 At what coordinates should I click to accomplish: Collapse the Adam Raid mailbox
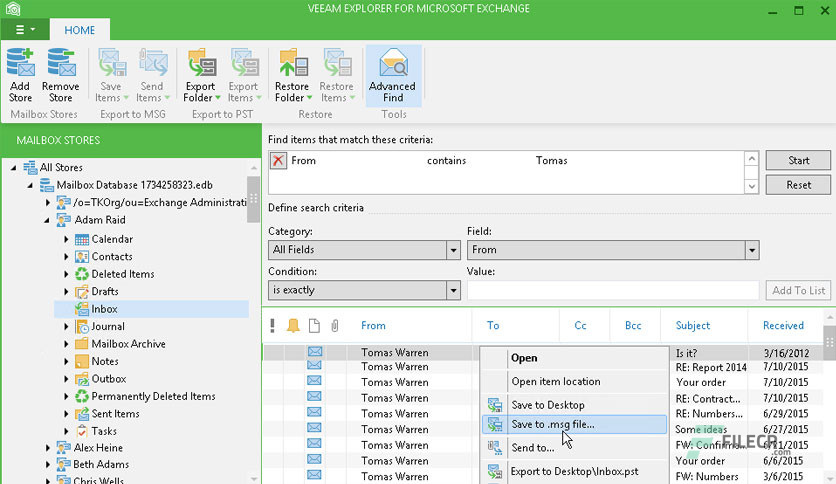(x=47, y=220)
